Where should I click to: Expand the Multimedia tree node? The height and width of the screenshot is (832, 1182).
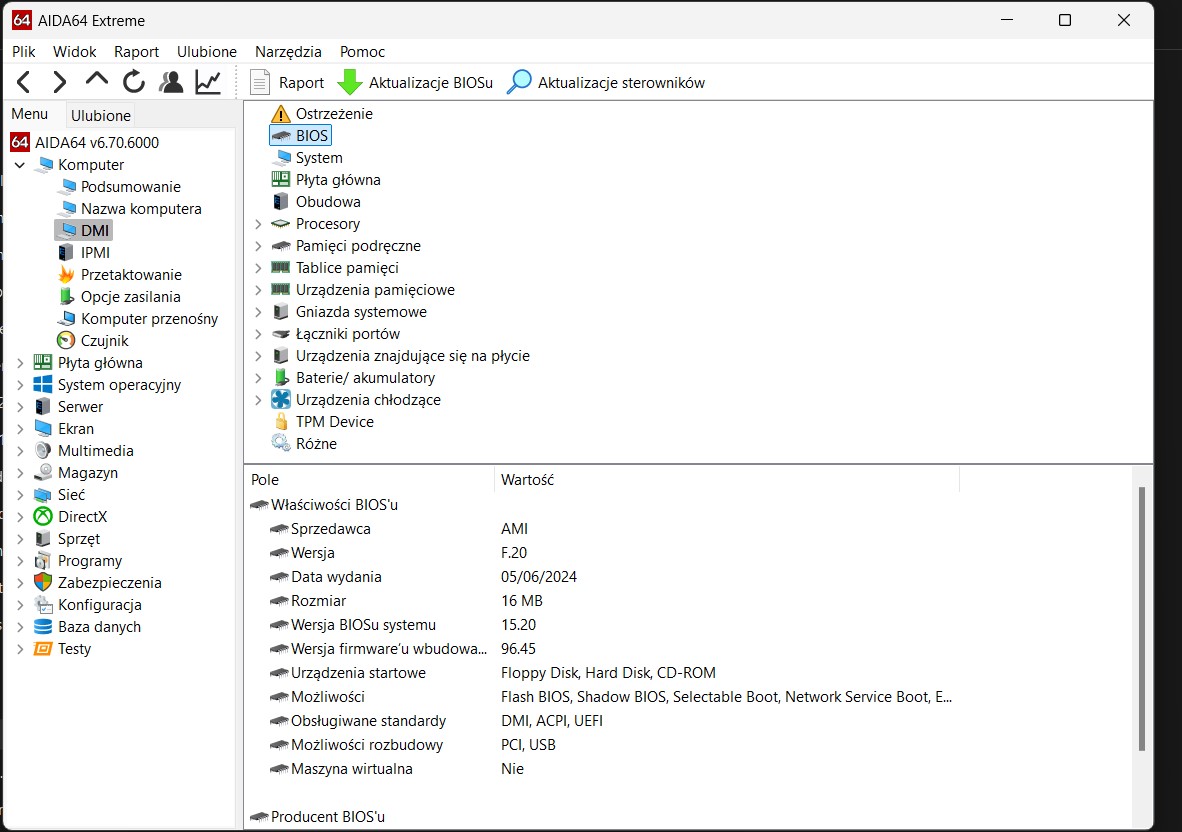(20, 451)
